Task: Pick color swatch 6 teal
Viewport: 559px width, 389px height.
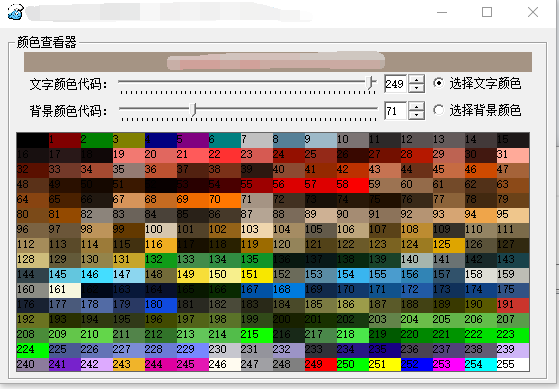Action: point(225,140)
